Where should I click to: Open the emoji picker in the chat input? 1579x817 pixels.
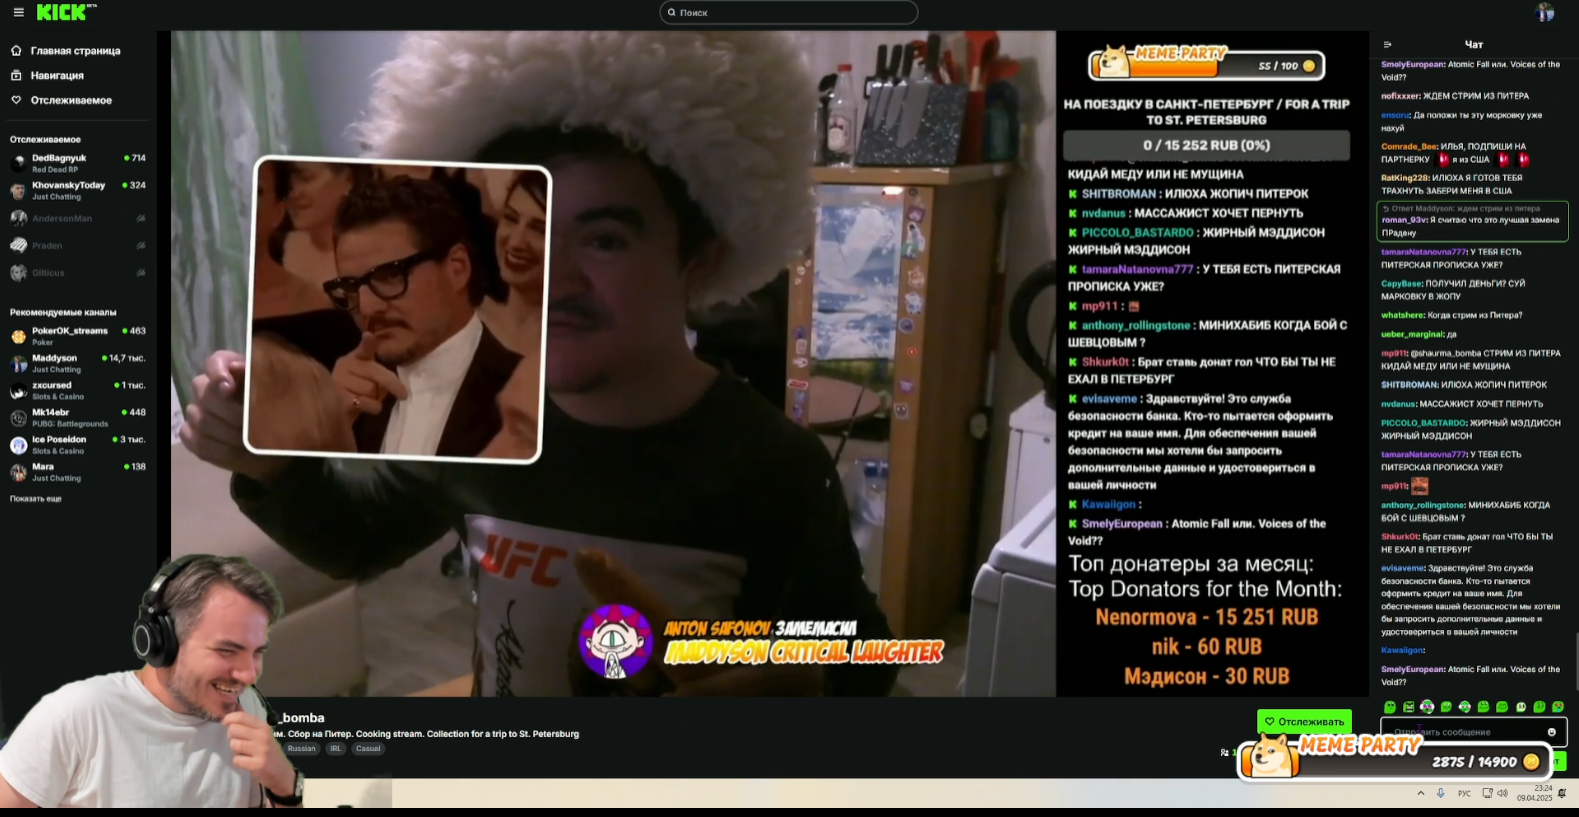1552,732
